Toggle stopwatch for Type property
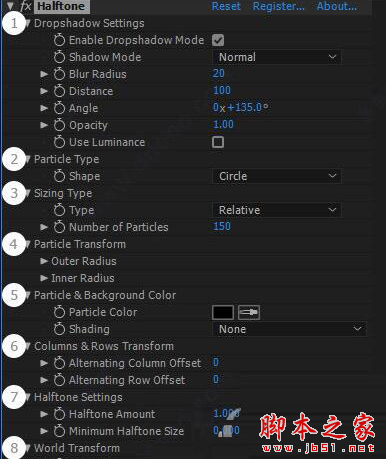Image resolution: width=386 pixels, height=459 pixels. click(x=59, y=210)
